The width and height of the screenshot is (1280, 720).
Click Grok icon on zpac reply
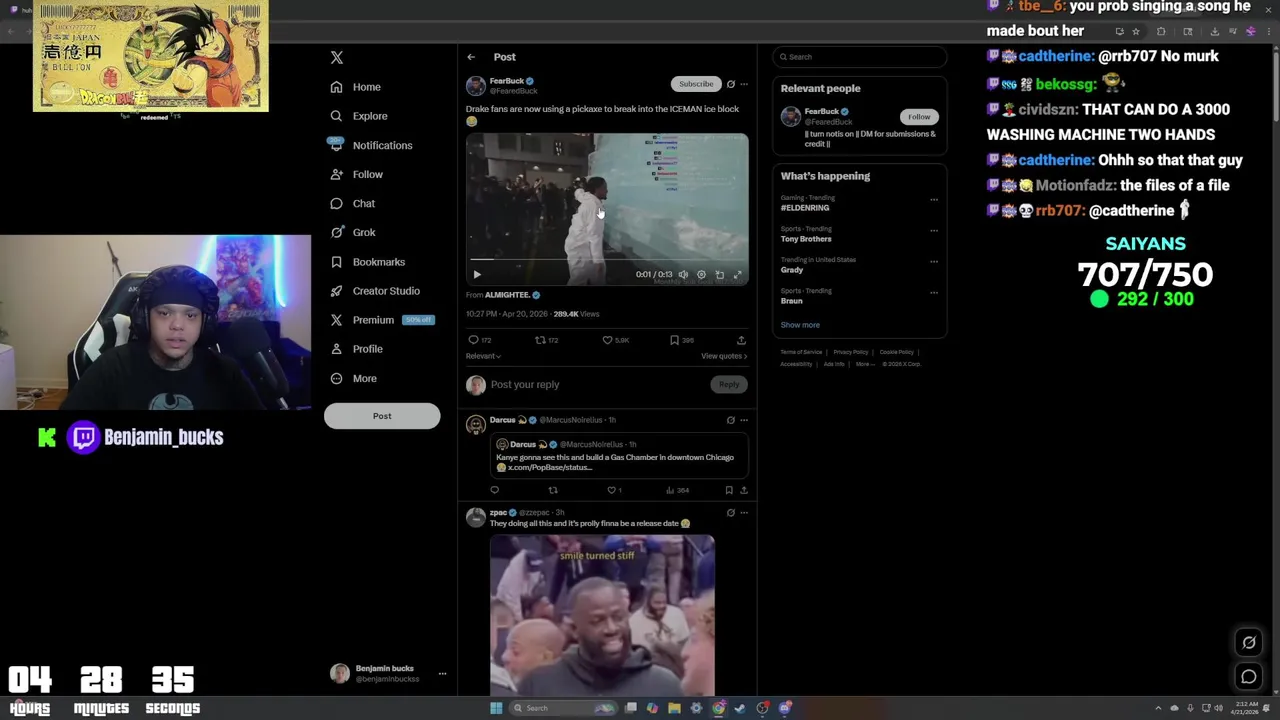click(x=730, y=512)
